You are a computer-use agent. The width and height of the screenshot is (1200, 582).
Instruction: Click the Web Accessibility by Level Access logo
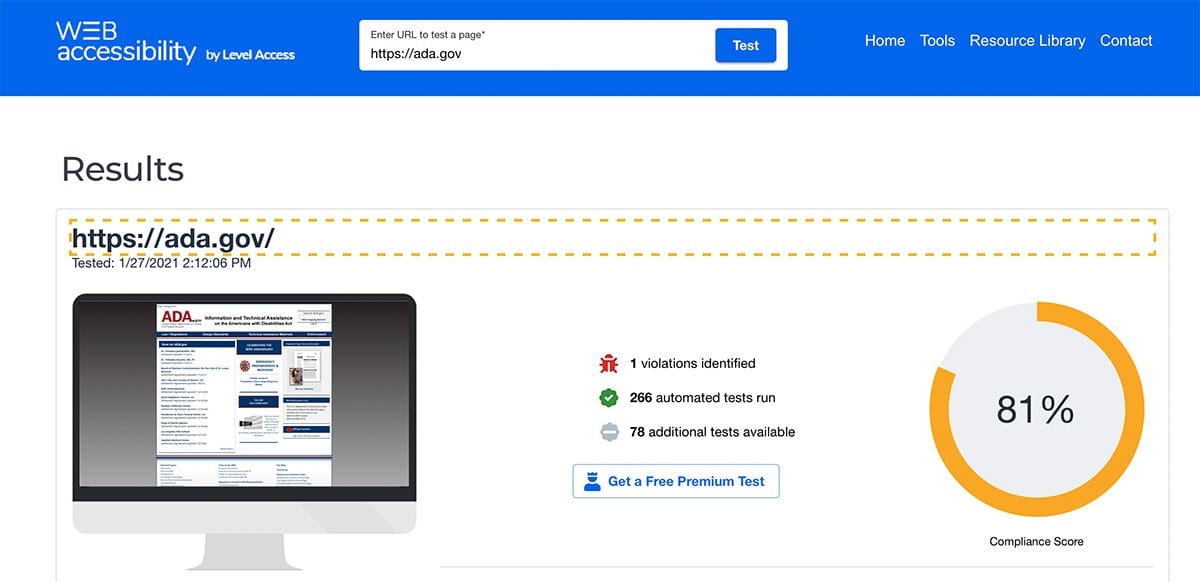point(176,43)
